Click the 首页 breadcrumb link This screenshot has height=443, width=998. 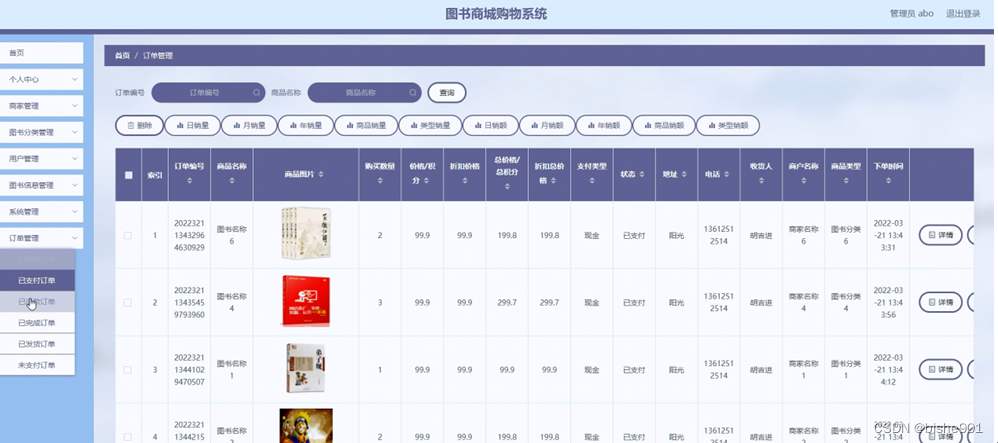(122, 56)
